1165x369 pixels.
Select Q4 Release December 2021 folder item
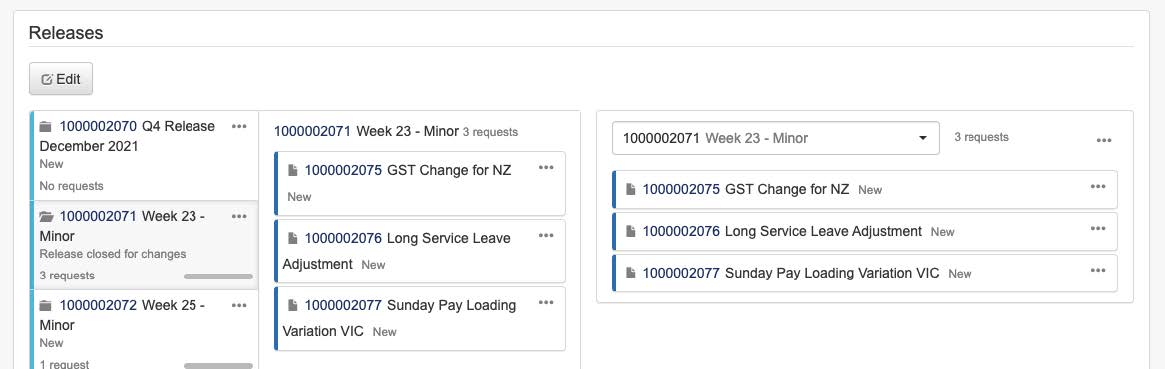coord(145,156)
